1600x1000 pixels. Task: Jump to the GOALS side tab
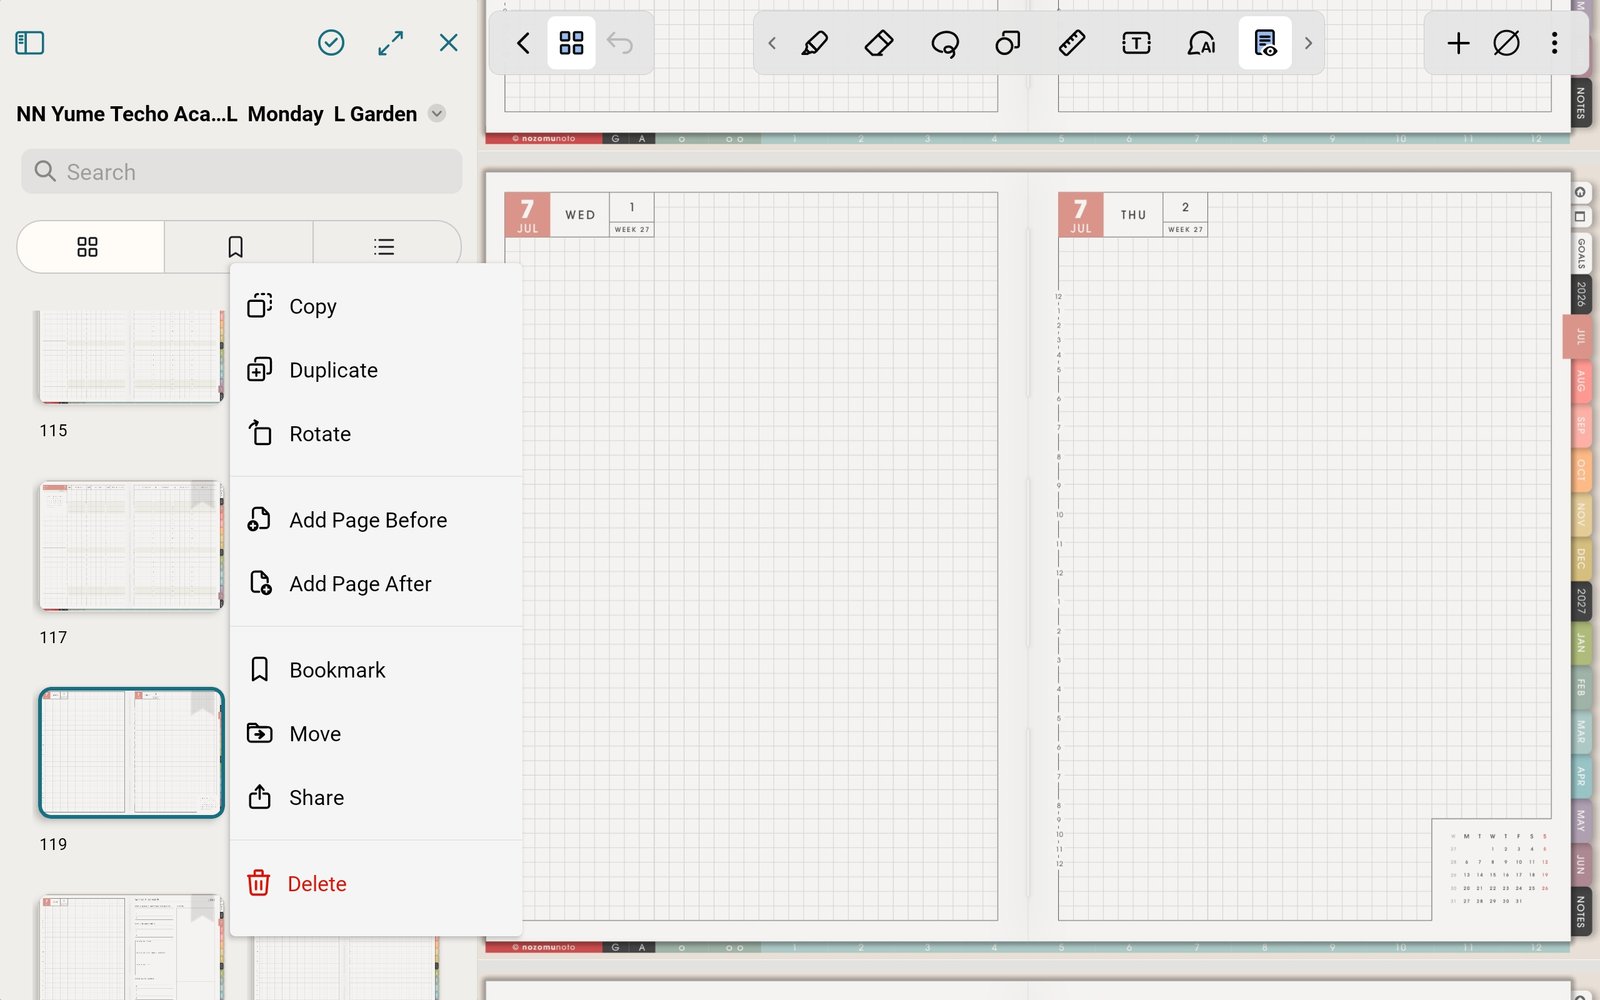(1581, 253)
